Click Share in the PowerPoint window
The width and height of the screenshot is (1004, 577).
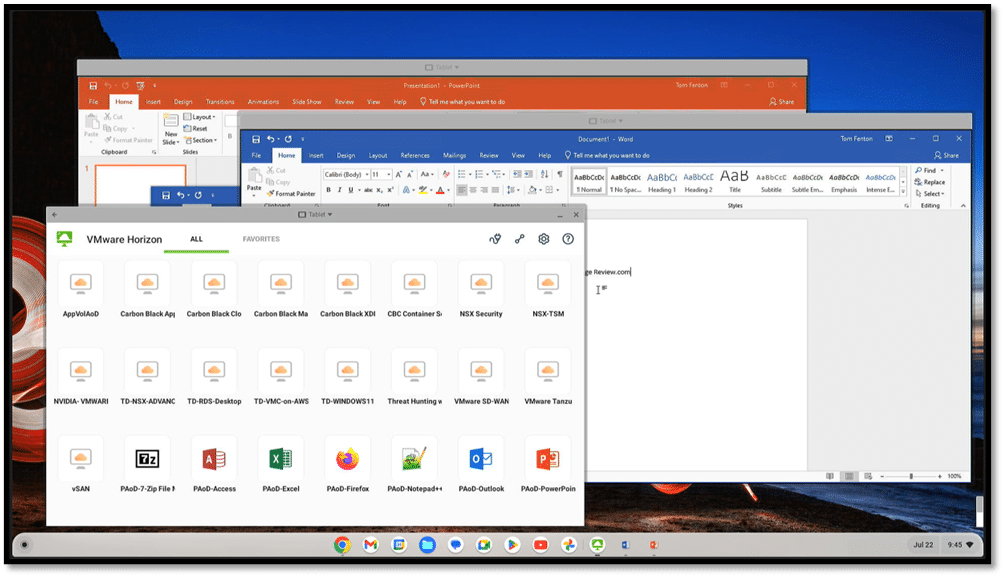click(782, 102)
